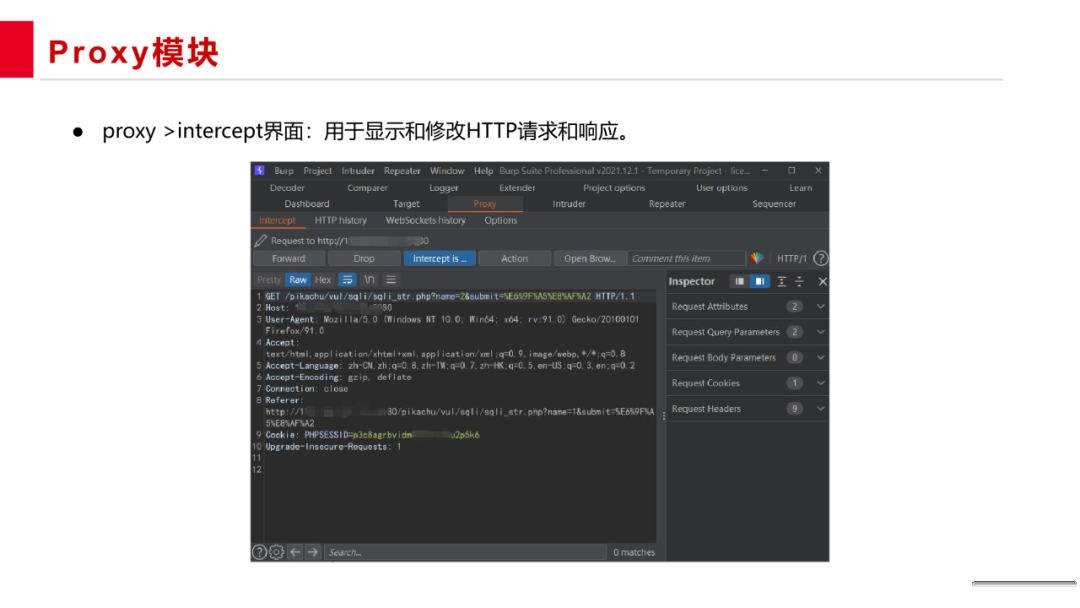The height and width of the screenshot is (608, 1080).
Task: Open the Help menu
Action: [484, 171]
